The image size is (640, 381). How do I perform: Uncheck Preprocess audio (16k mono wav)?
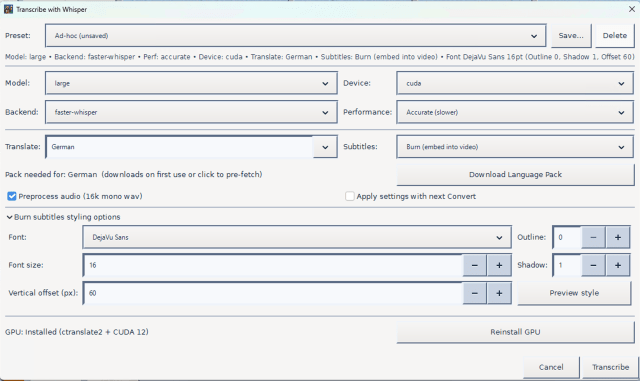pos(12,196)
